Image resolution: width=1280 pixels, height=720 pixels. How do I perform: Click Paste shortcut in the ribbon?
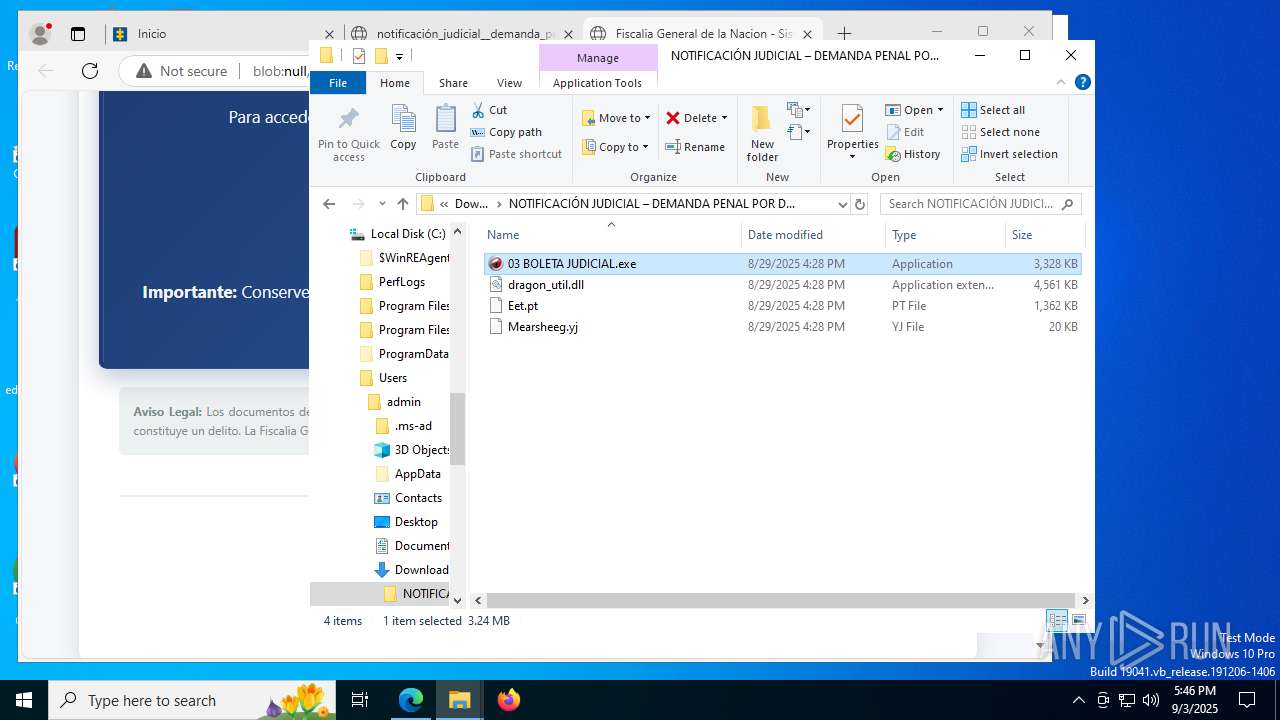516,154
